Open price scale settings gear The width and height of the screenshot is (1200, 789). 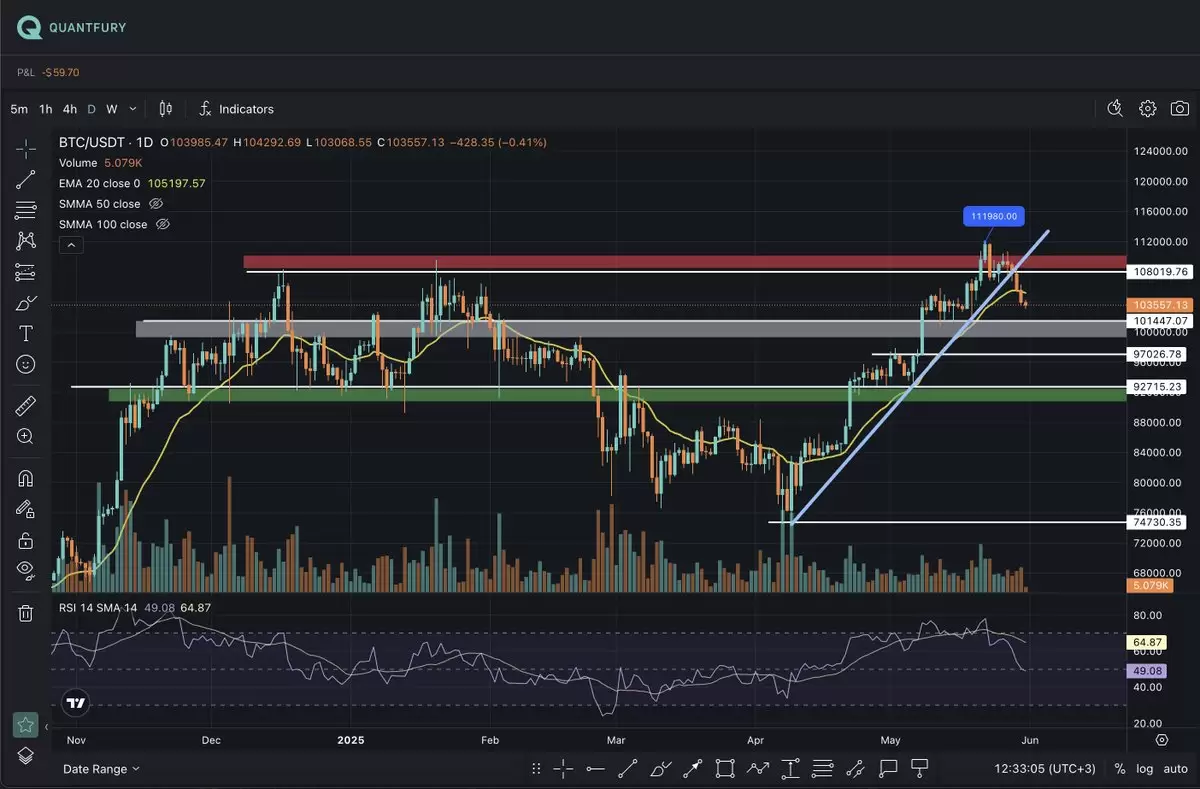[x=1162, y=740]
